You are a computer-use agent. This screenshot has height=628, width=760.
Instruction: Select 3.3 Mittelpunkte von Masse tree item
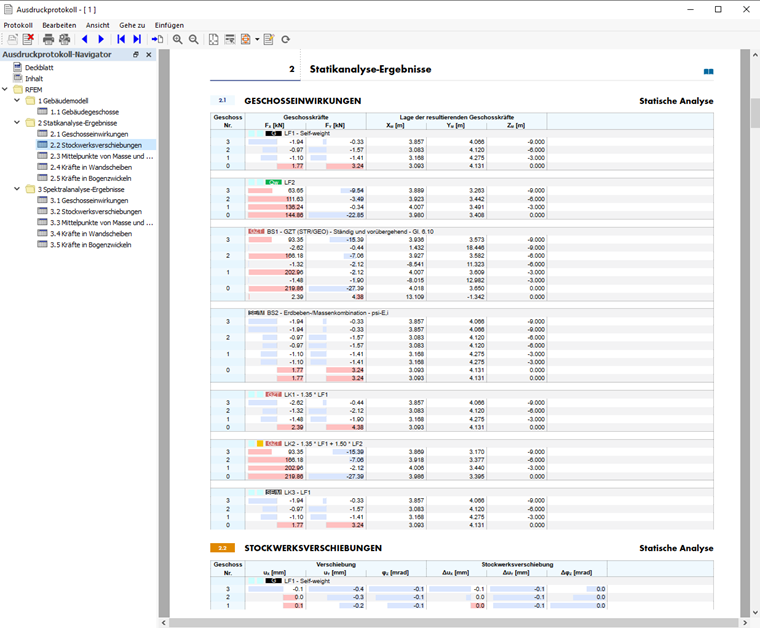click(101, 223)
